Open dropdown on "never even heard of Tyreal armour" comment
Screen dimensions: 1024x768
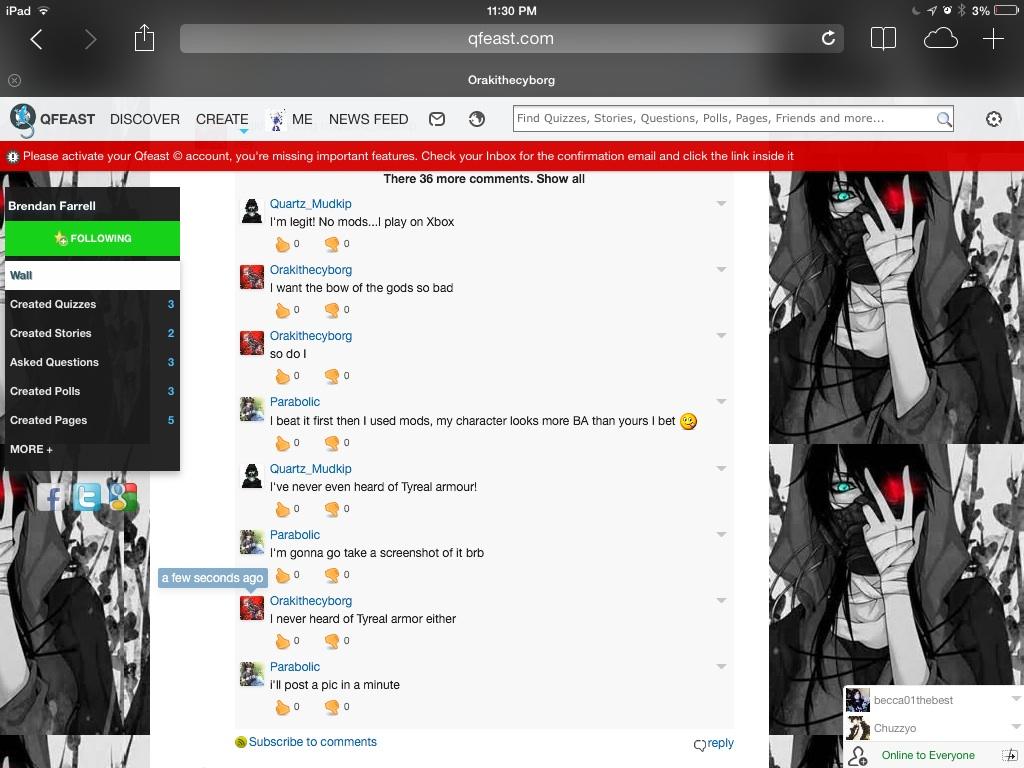click(721, 469)
